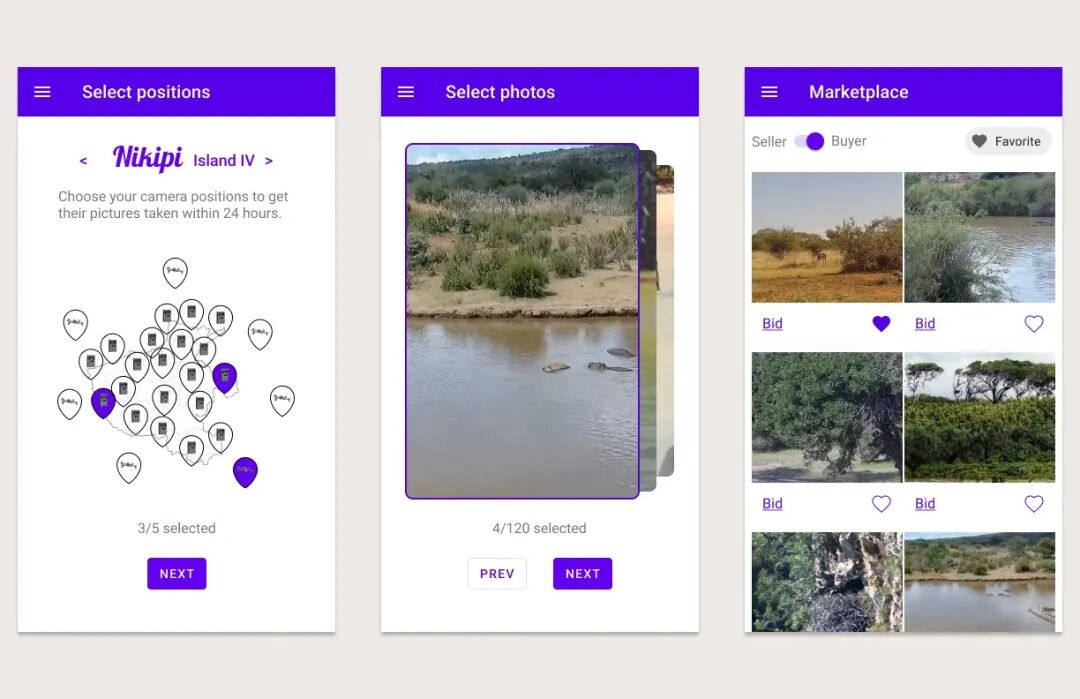Favorite the large tree photo with heart
Screen dimensions: 1080x699
click(x=881, y=504)
